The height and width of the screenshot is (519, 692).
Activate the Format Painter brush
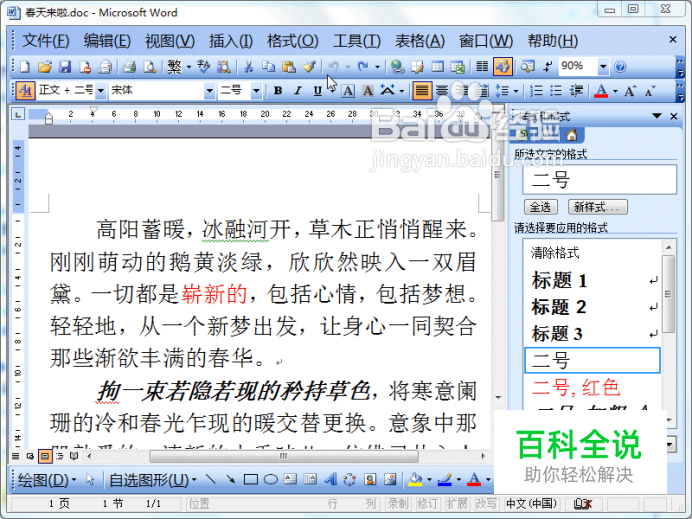[309, 67]
